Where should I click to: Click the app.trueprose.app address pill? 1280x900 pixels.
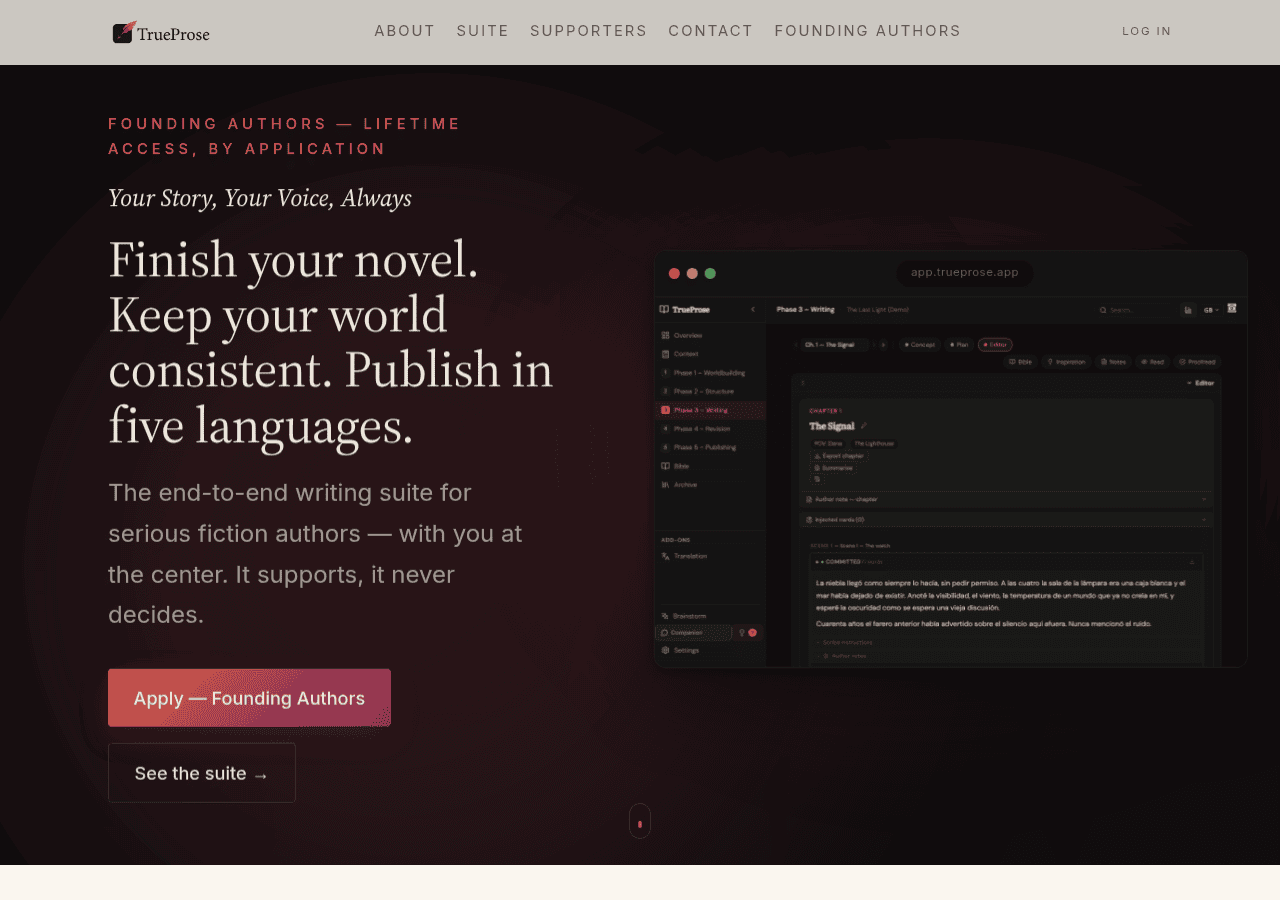(x=964, y=272)
